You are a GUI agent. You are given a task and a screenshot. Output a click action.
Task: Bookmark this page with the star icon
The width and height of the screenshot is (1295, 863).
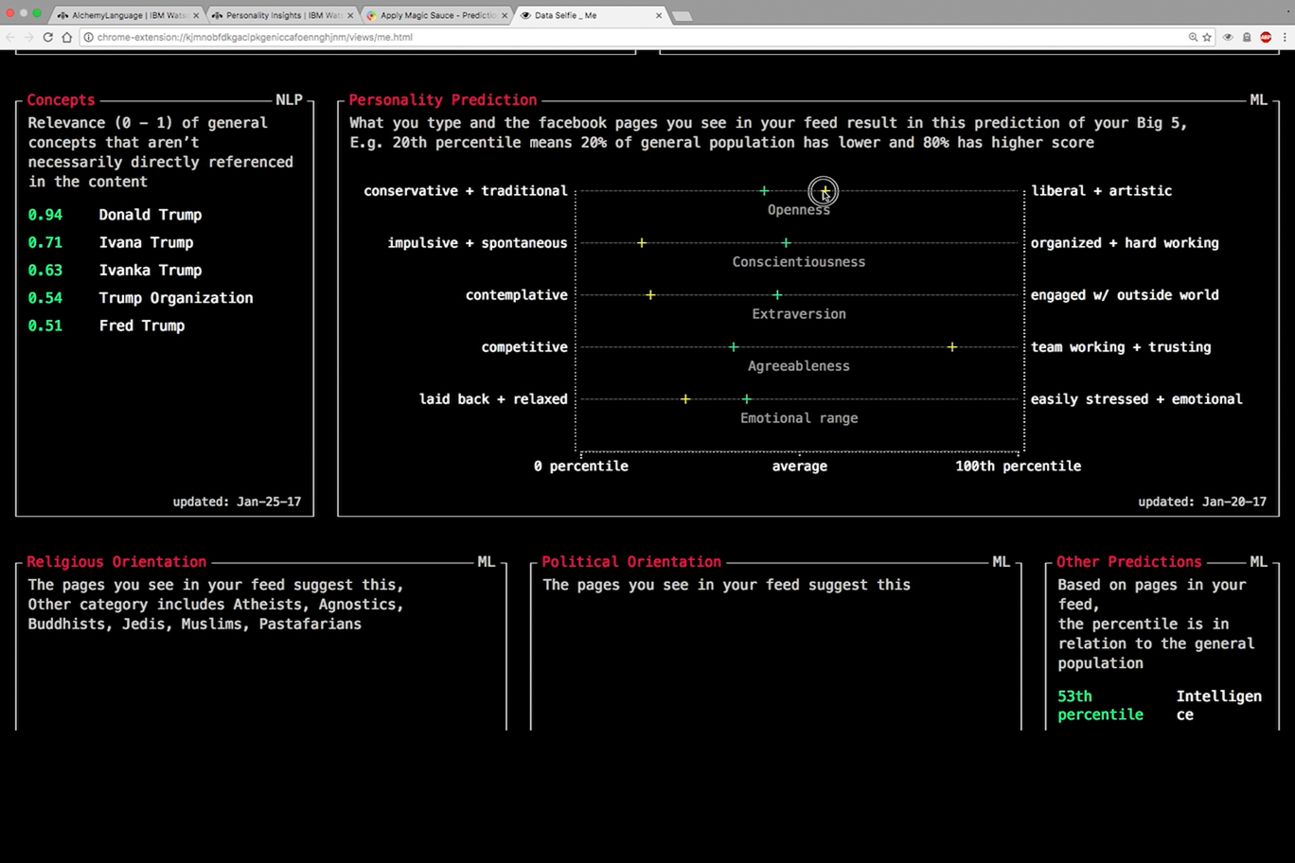tap(1207, 37)
